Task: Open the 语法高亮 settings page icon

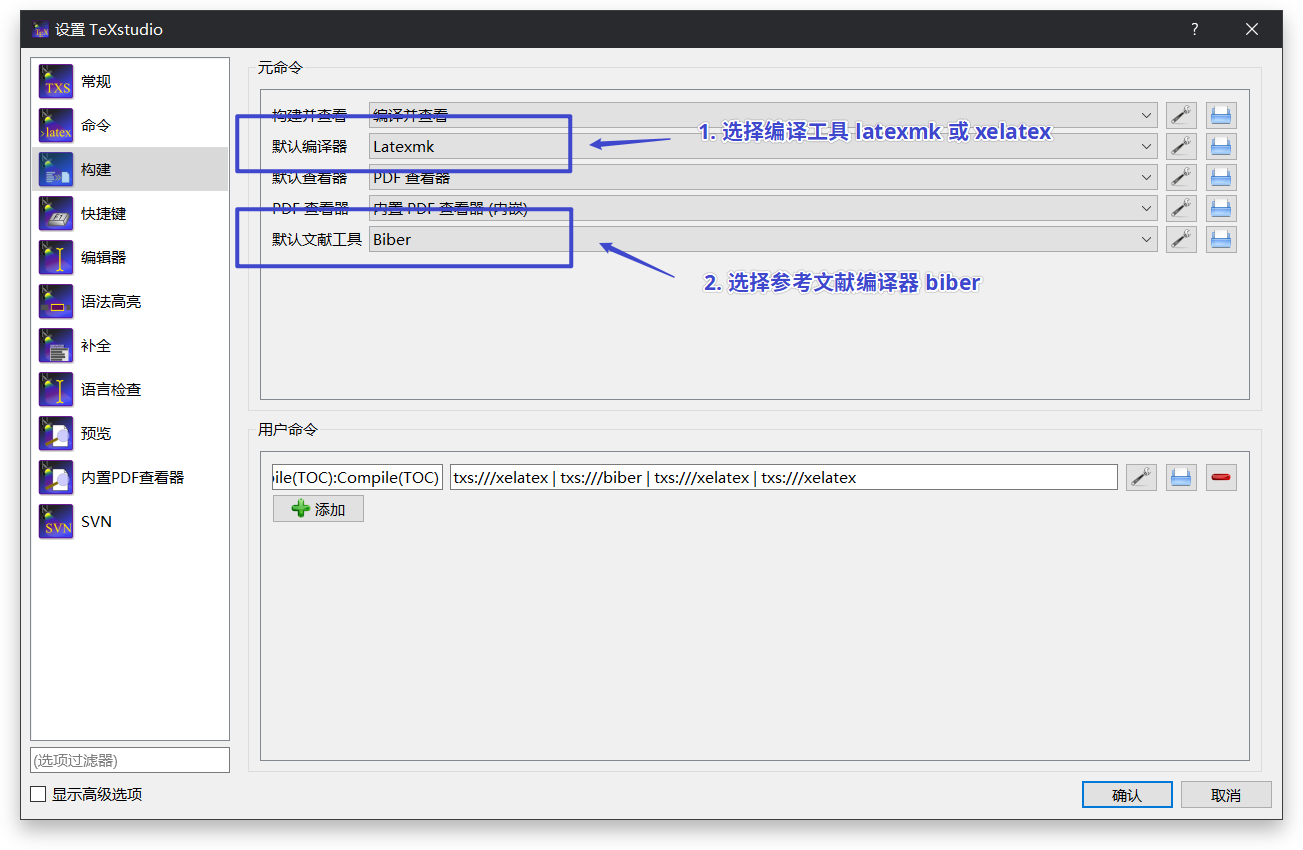Action: pos(56,301)
